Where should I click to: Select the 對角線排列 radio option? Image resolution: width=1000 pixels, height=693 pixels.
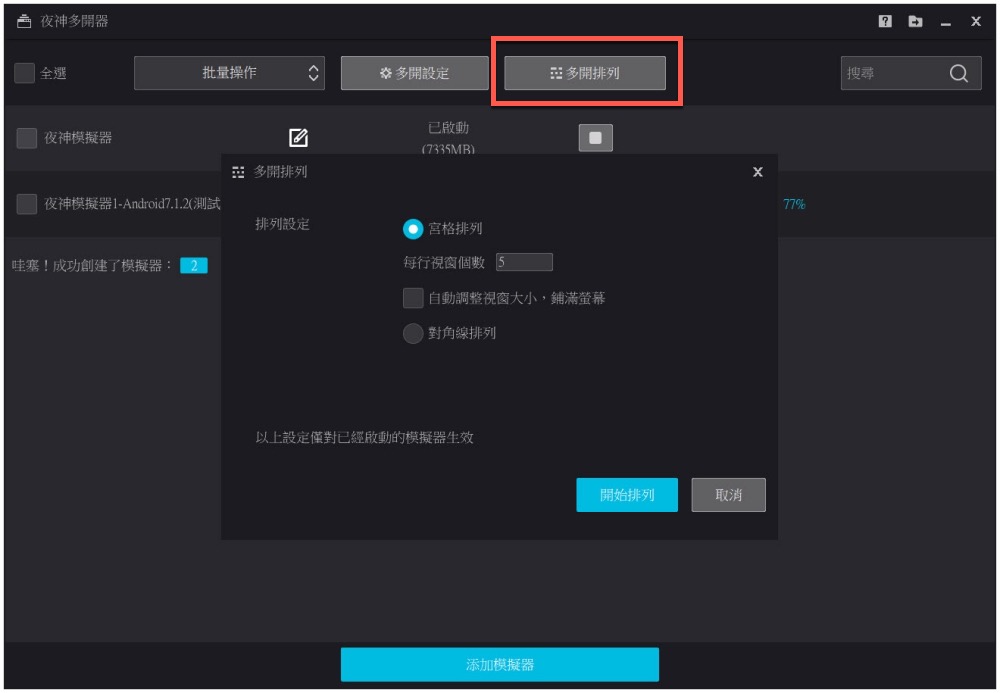point(413,333)
